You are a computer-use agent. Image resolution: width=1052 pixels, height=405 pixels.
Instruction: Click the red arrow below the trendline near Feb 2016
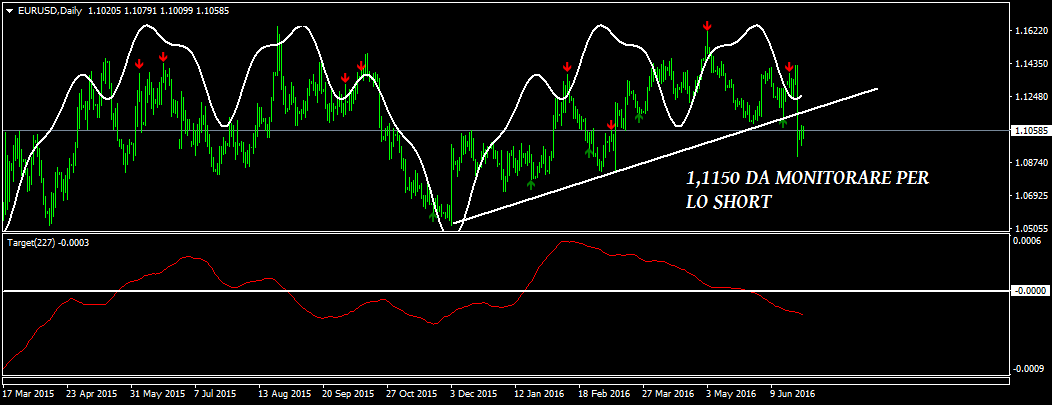(x=611, y=126)
